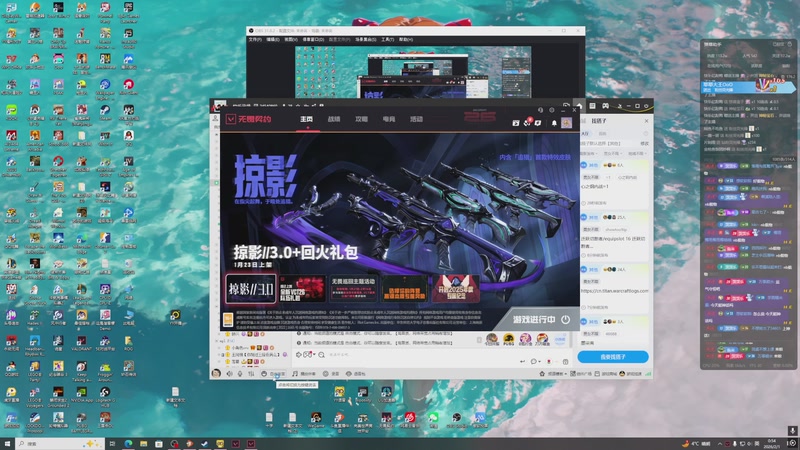Image resolution: width=800 pixels, height=450 pixels.
Task: Open the 编辑(E) menu in OBS window
Action: [x=272, y=39]
